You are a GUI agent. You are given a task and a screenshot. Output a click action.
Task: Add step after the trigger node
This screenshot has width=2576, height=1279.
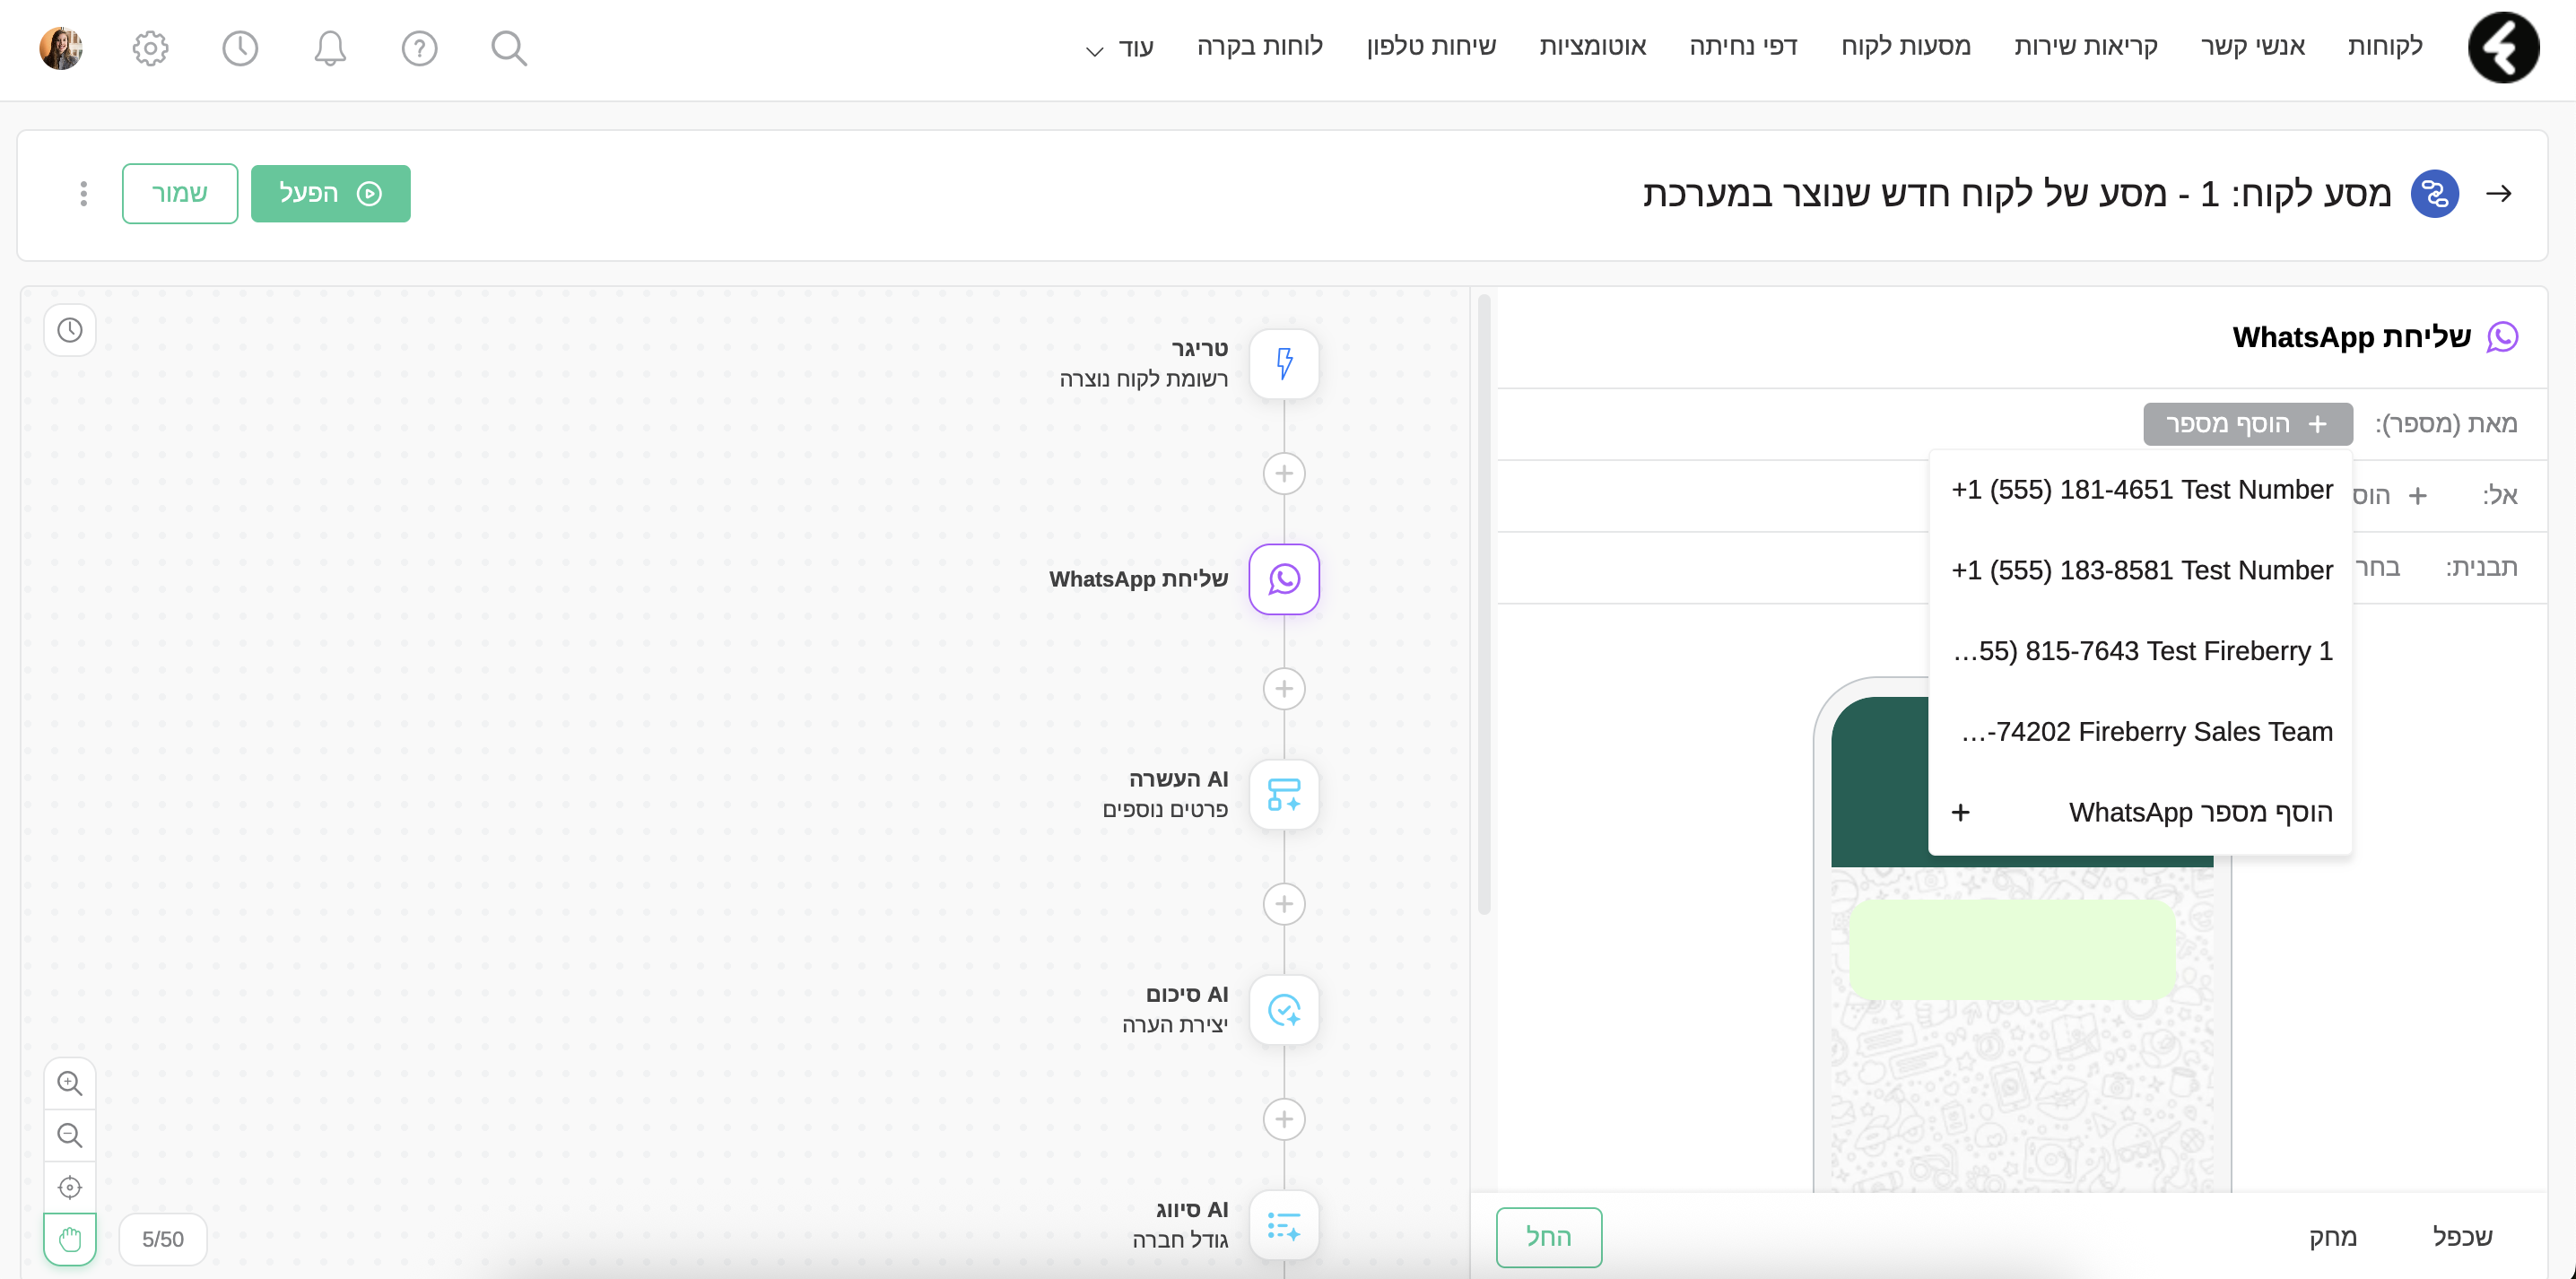[1284, 473]
